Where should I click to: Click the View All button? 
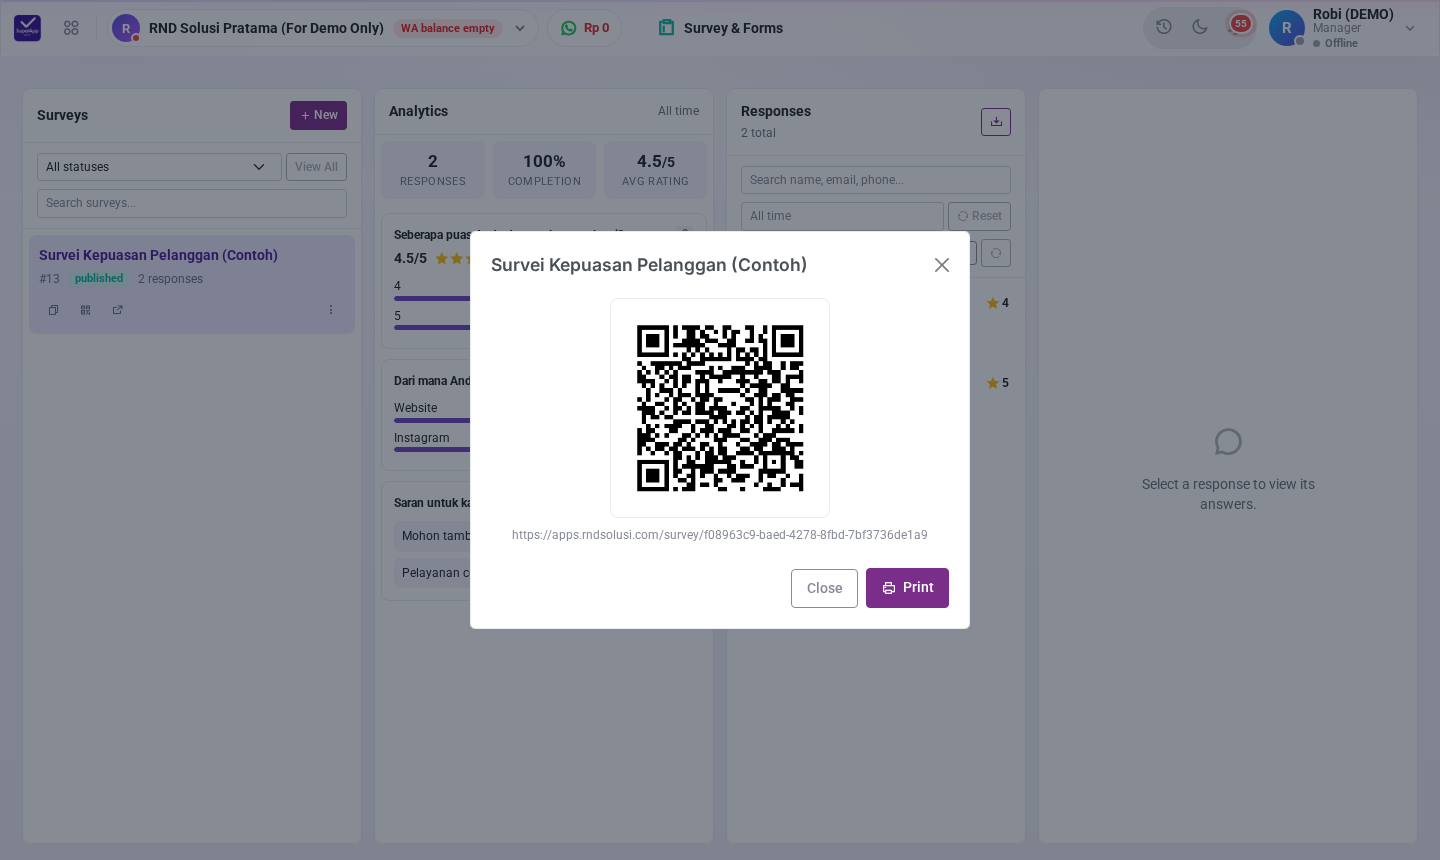316,167
